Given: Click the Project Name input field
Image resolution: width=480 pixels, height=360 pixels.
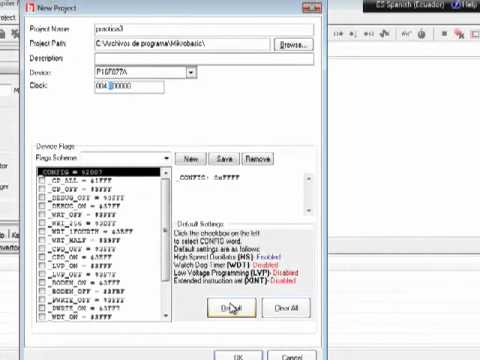Looking at the screenshot, I should click(204, 29).
